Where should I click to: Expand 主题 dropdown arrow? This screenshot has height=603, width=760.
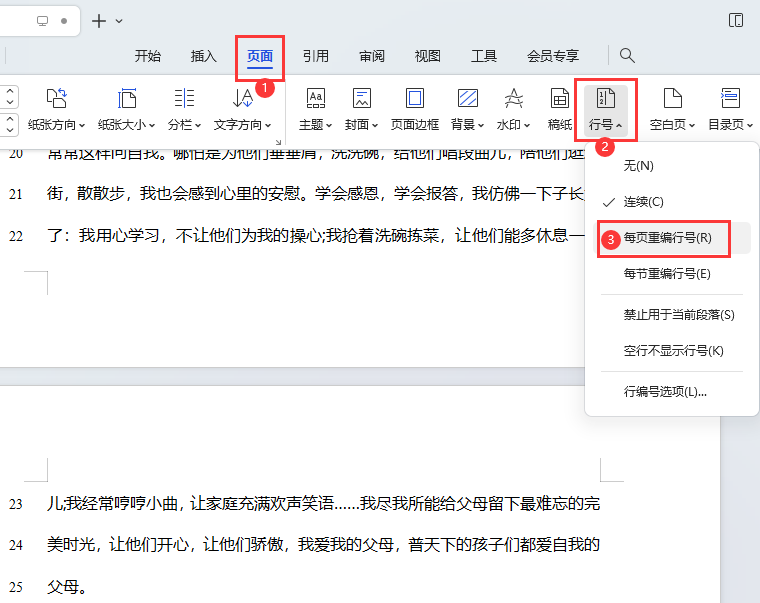click(x=329, y=125)
